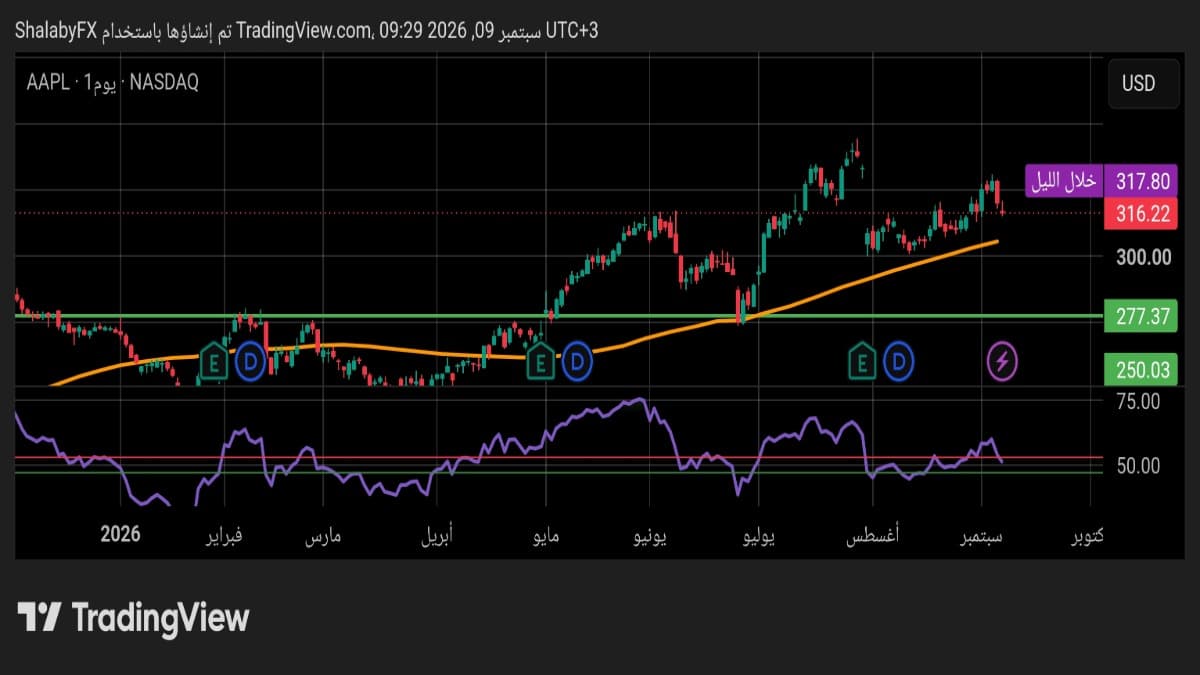Select the red 316.22 last price label
The width and height of the screenshot is (1200, 675).
pyautogui.click(x=1142, y=212)
